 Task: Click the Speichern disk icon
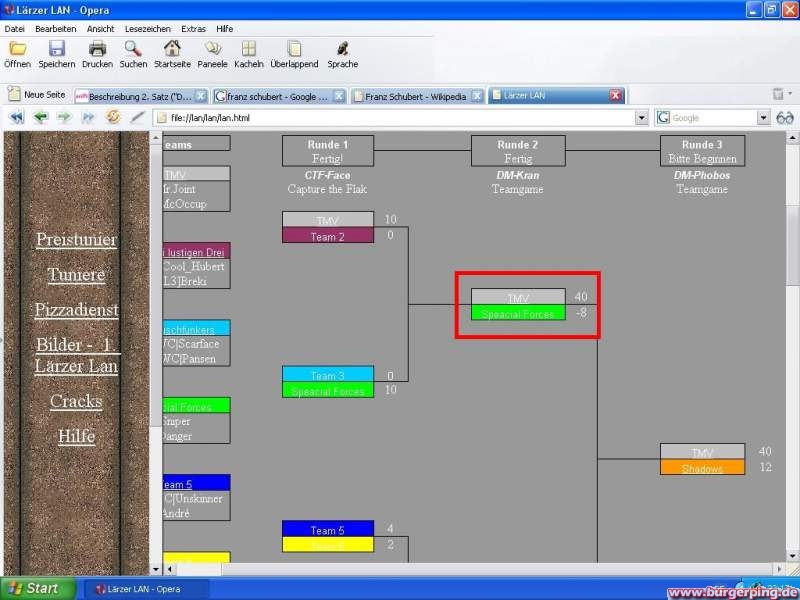(57, 49)
